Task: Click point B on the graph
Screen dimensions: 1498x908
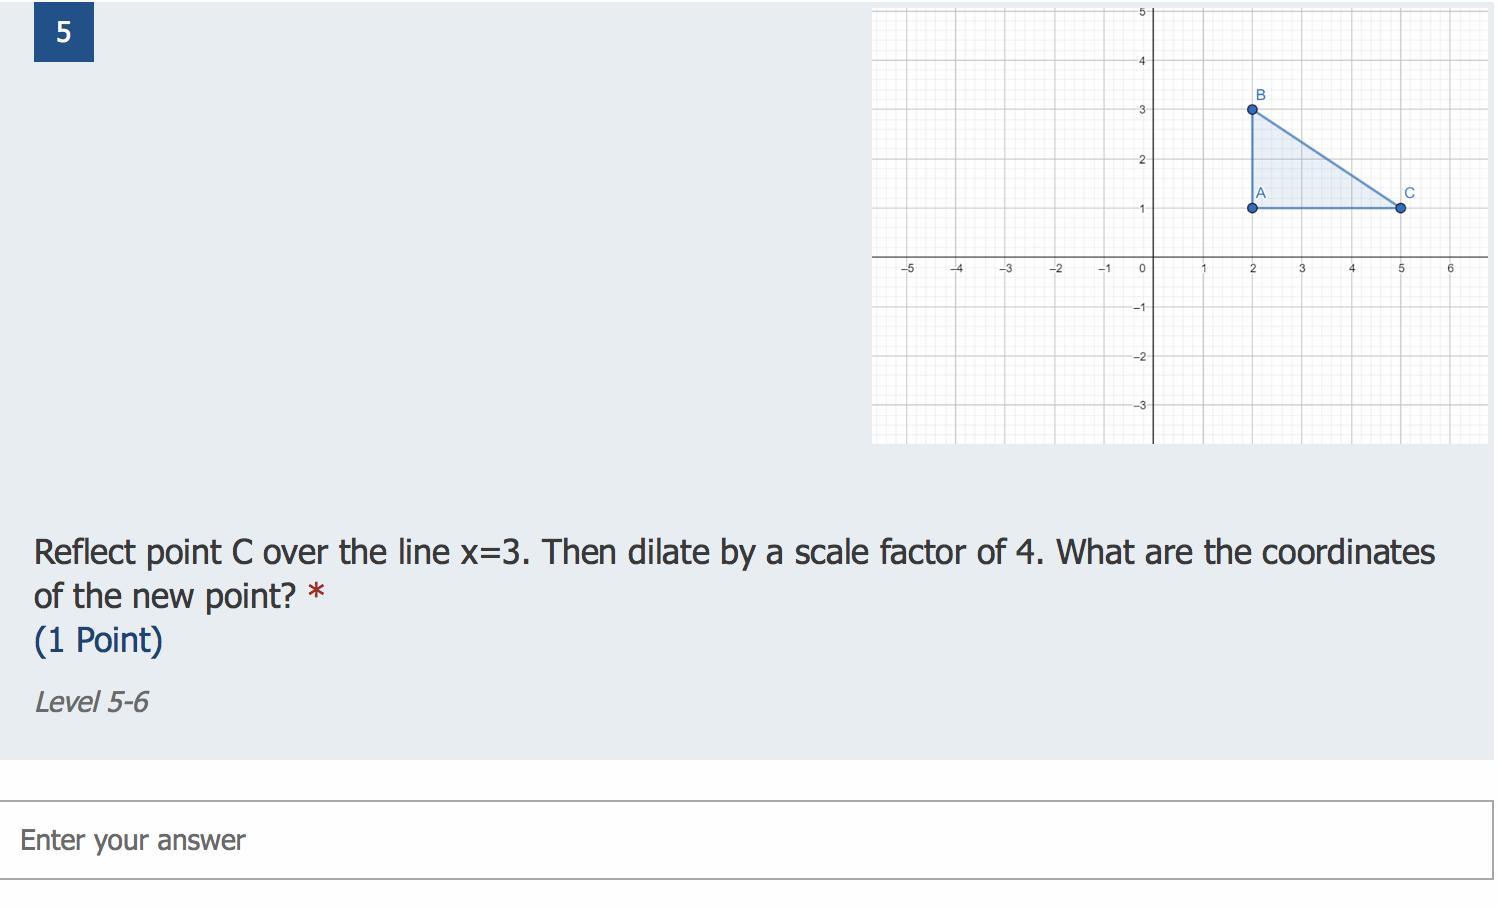Action: 1252,110
